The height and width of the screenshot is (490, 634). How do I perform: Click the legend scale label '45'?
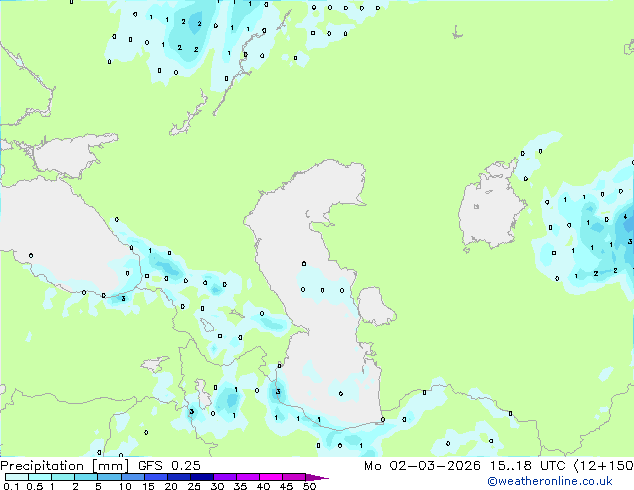click(286, 486)
